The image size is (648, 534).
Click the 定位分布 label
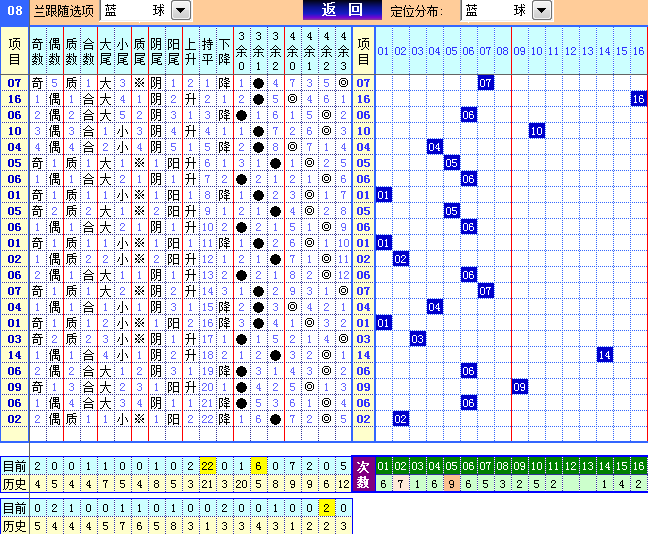click(416, 11)
